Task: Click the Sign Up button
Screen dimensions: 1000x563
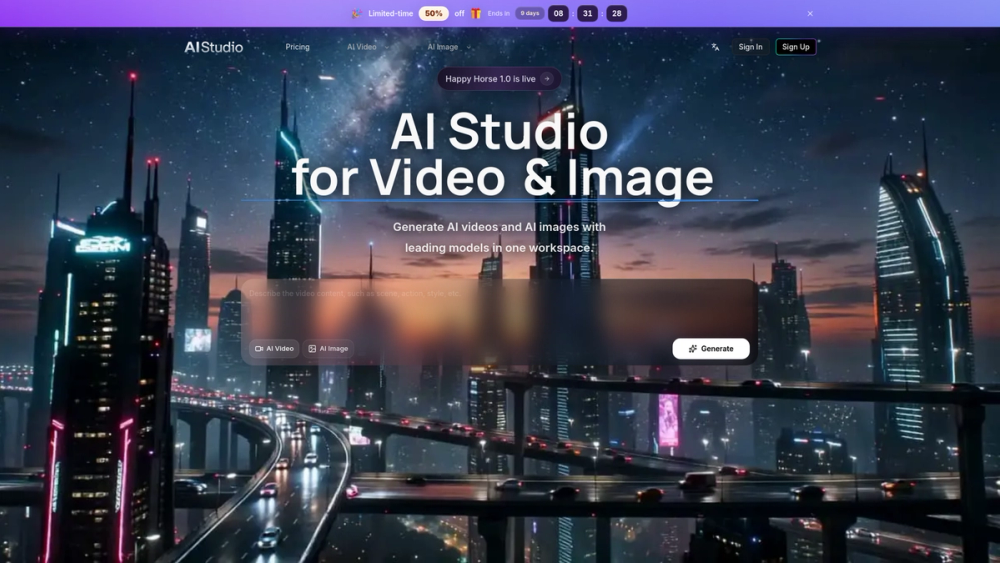Action: point(795,47)
